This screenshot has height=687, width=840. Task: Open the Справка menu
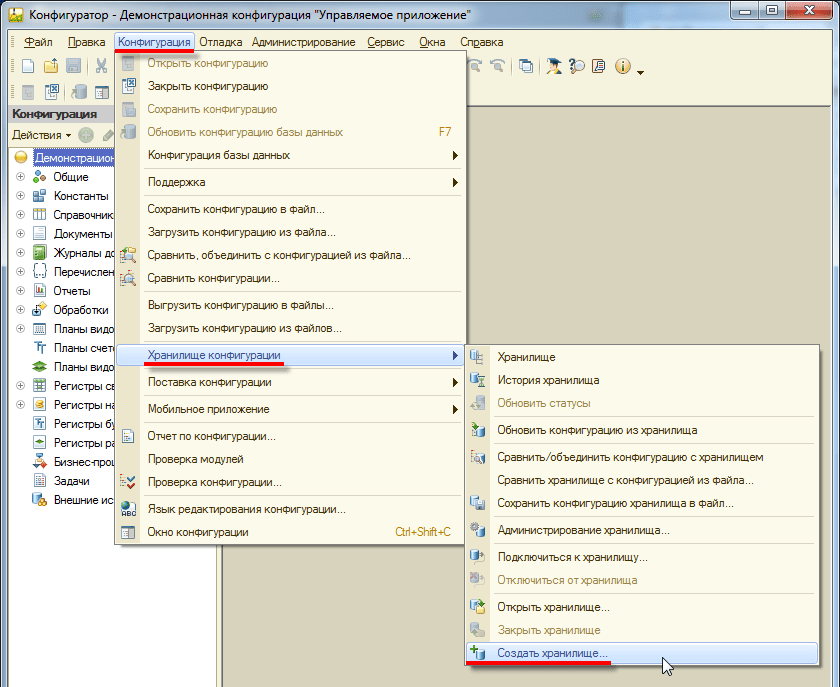pyautogui.click(x=482, y=42)
